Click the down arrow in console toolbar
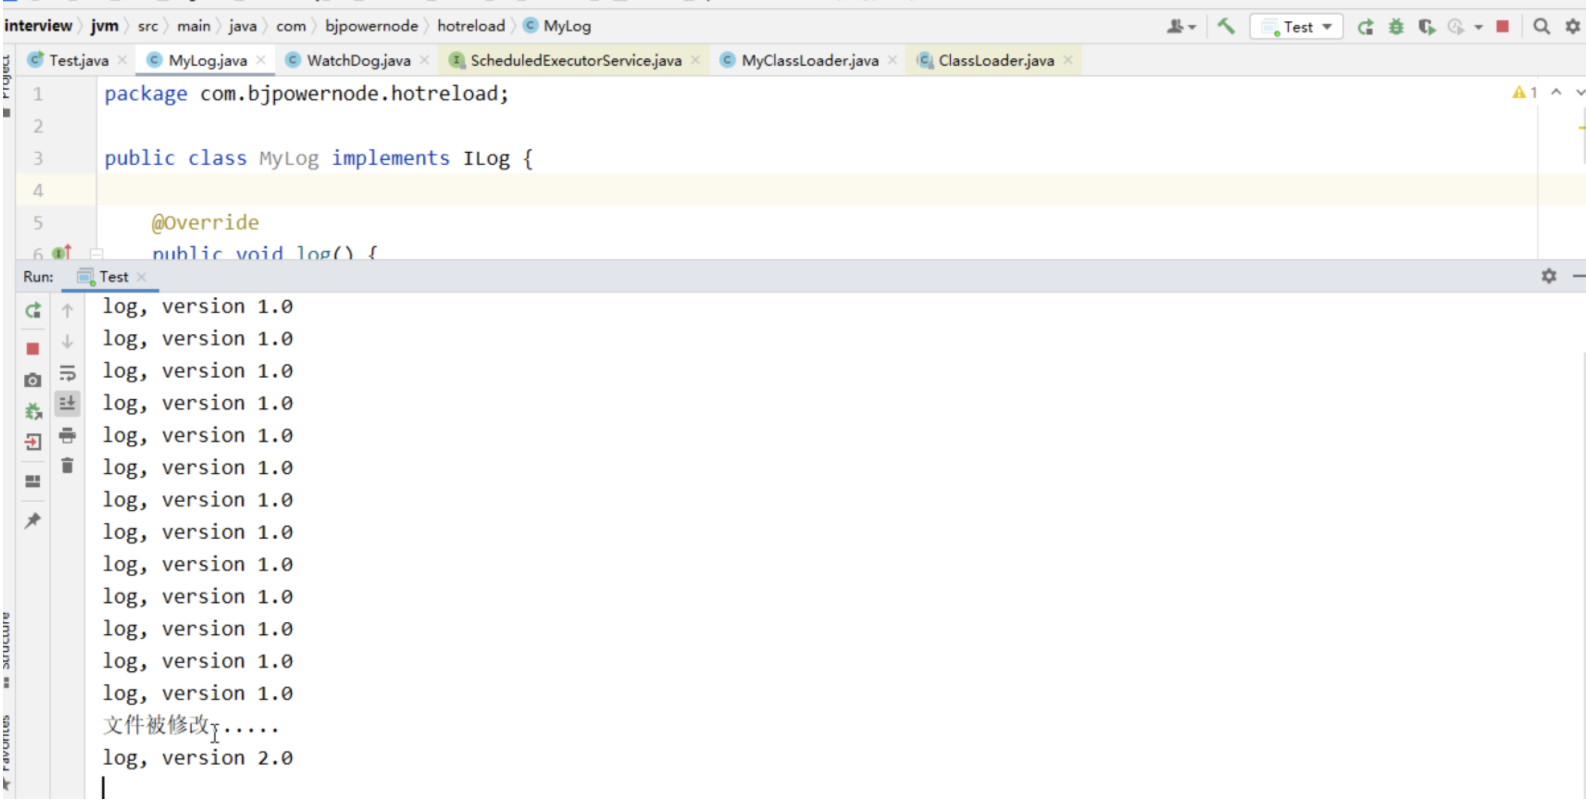The image size is (1586, 808). [67, 342]
